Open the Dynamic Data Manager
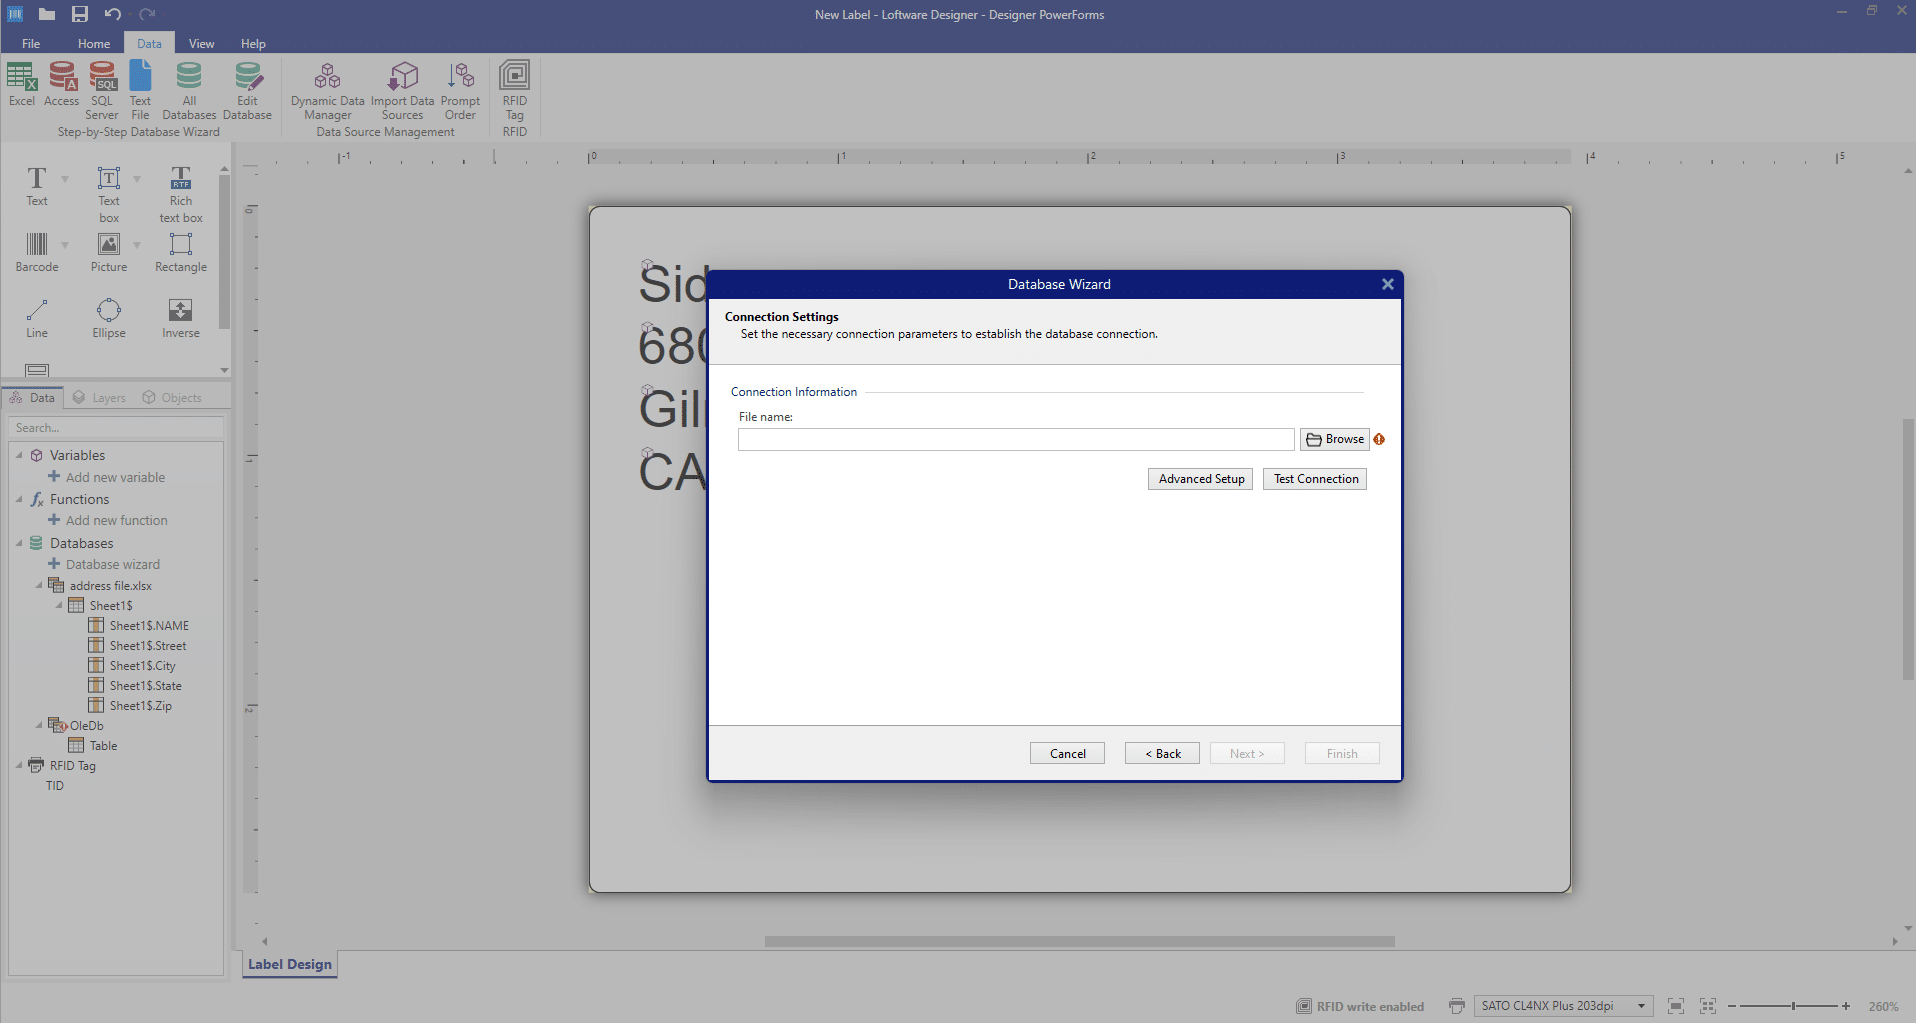The width and height of the screenshot is (1916, 1023). [x=327, y=88]
